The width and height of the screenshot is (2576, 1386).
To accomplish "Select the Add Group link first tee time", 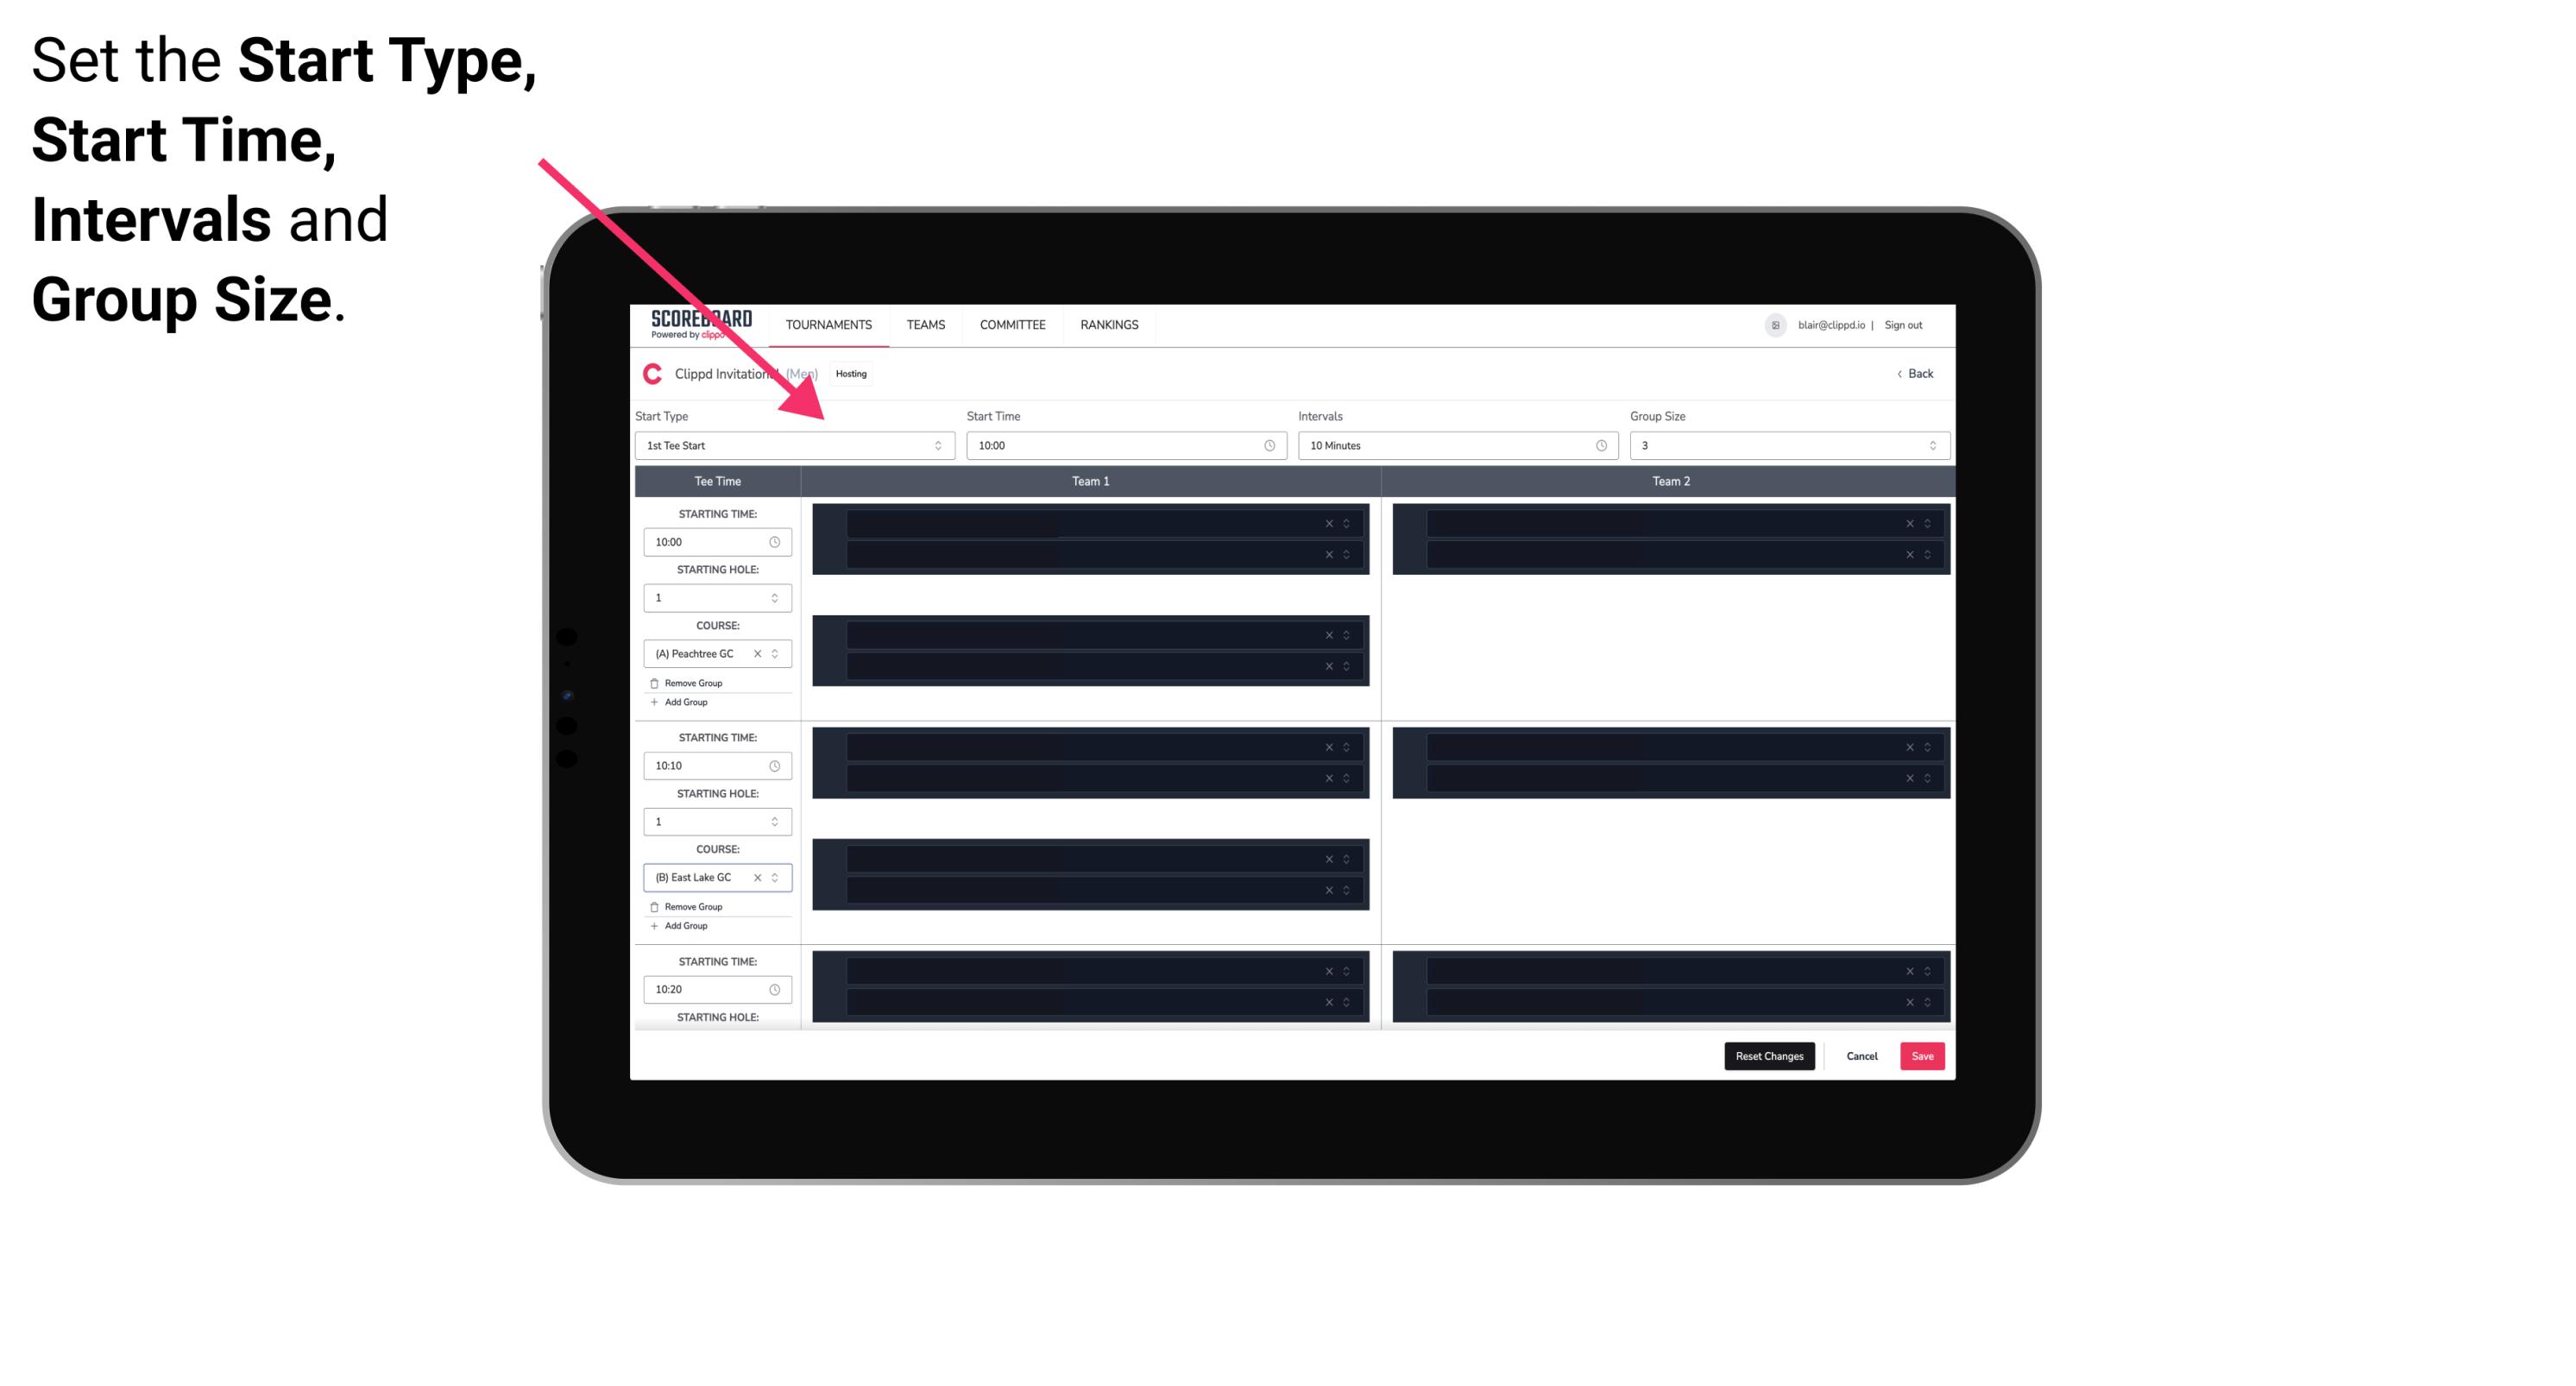I will (x=684, y=703).
